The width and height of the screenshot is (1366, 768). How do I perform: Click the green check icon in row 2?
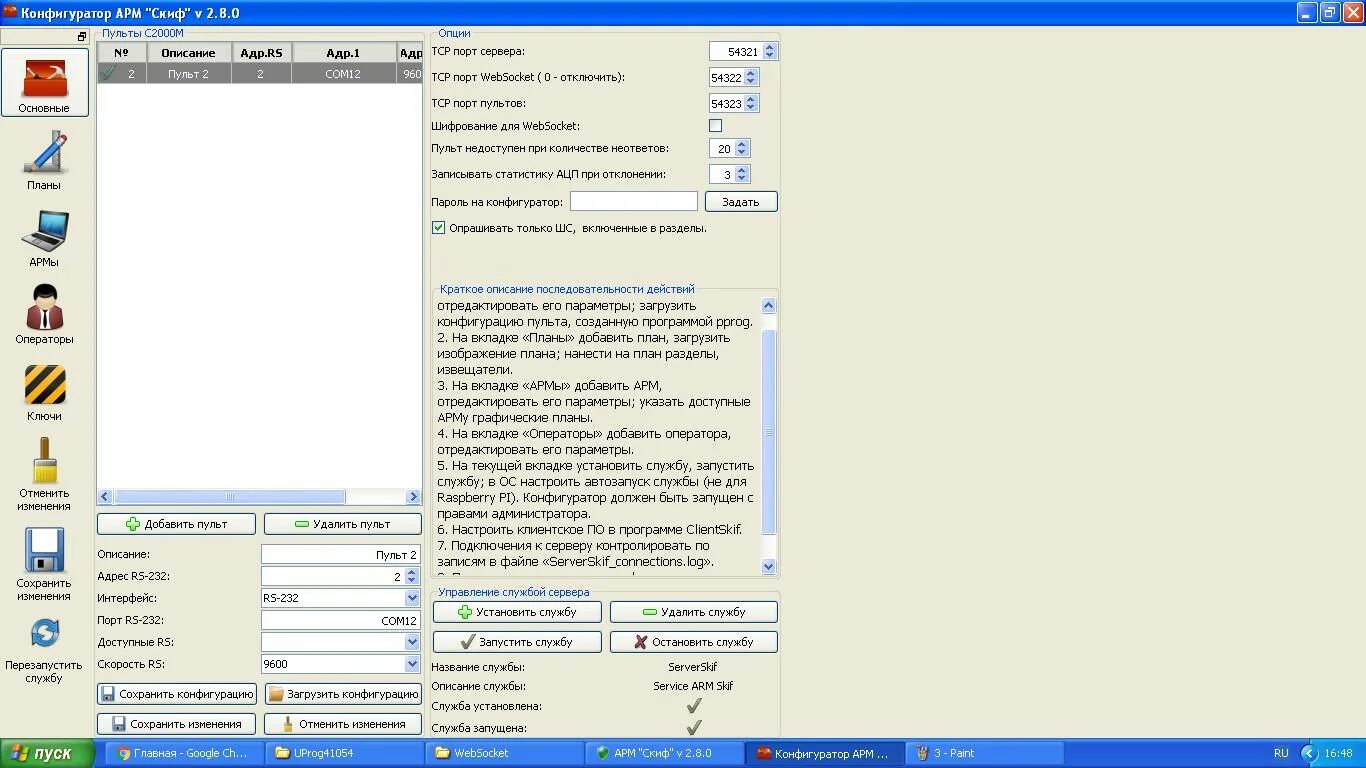108,73
